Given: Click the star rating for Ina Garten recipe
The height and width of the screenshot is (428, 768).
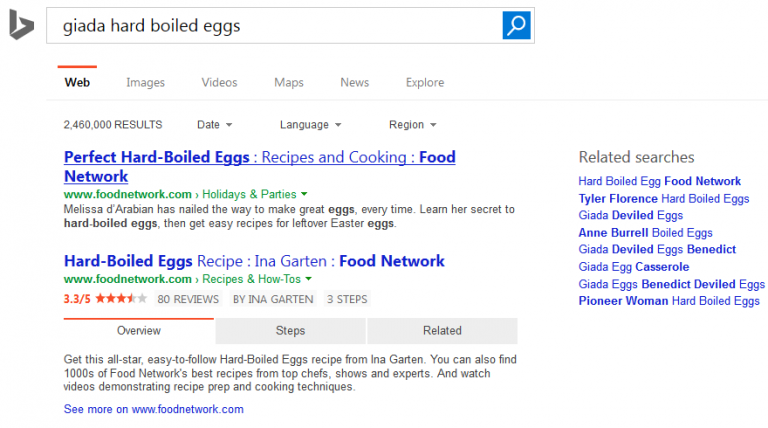Looking at the screenshot, I should click(x=105, y=299).
